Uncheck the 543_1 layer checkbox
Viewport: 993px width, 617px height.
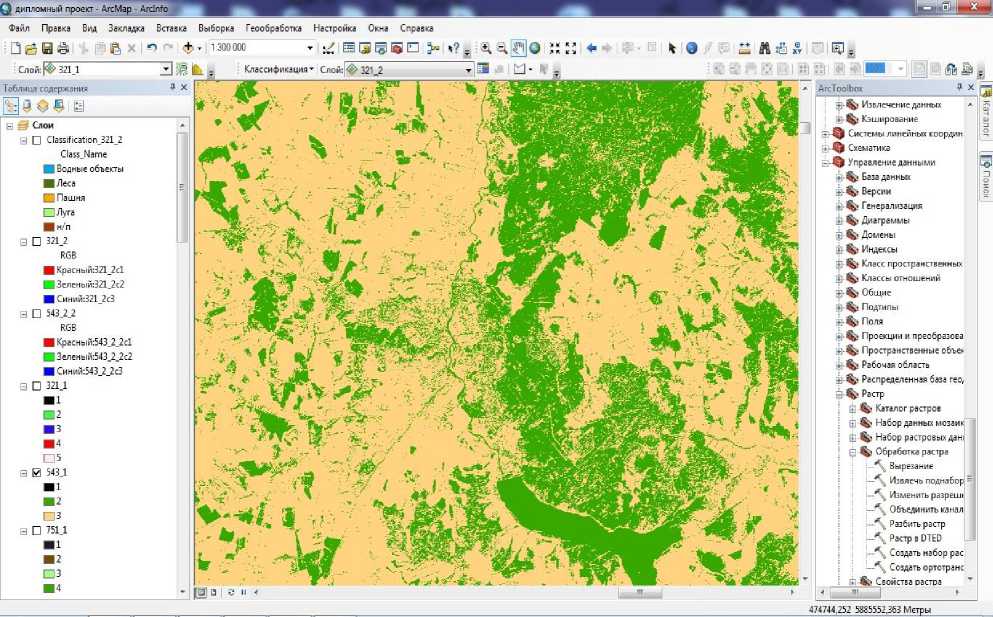point(37,472)
